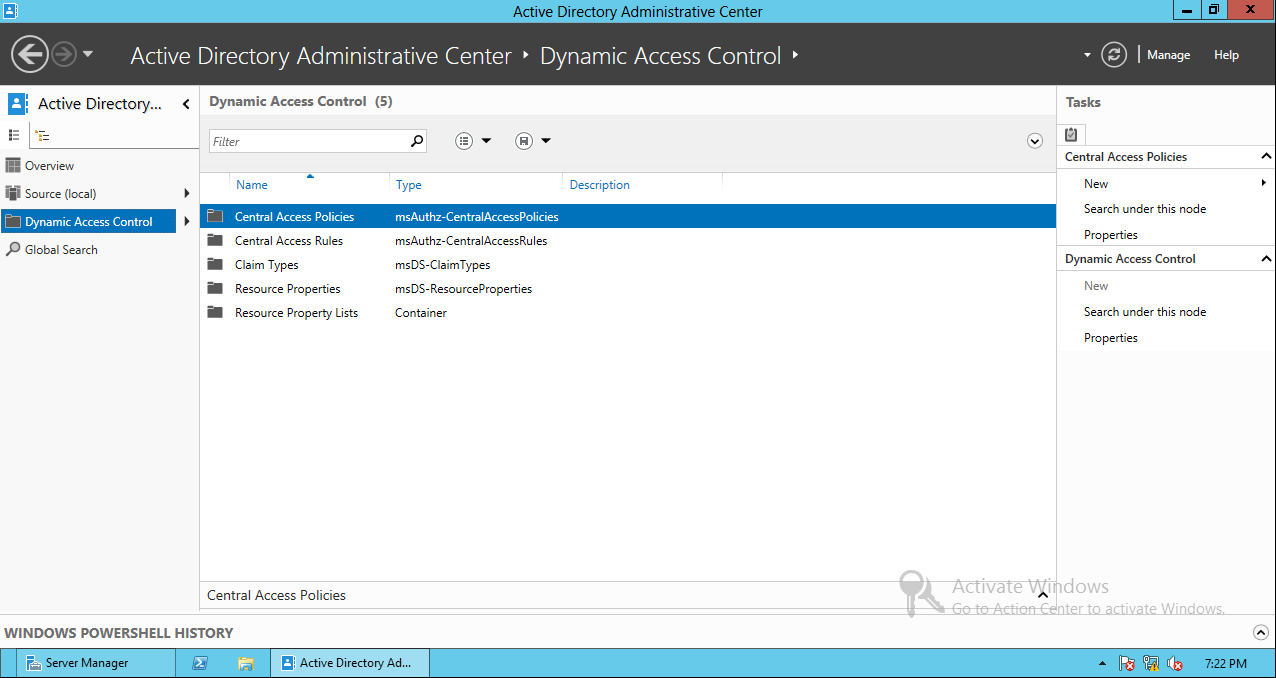Collapse the Central Access Policies task group
The height and width of the screenshot is (678, 1276).
coord(1267,156)
